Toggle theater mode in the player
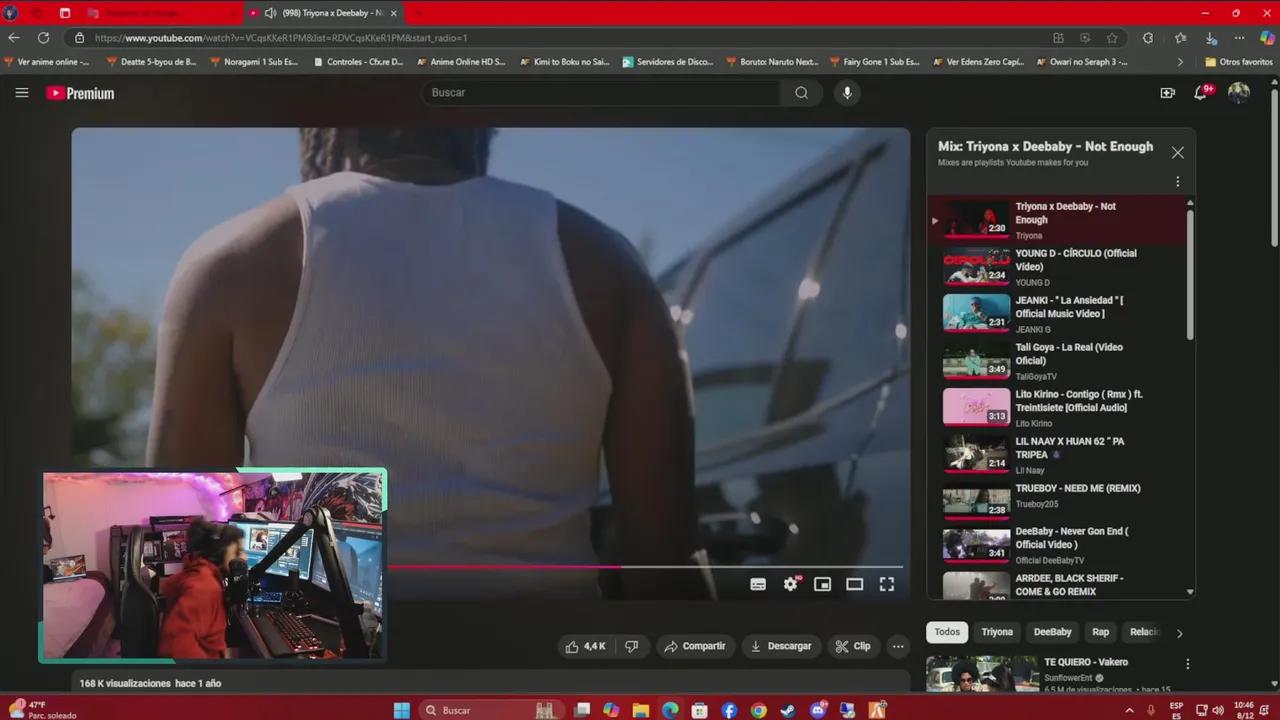The width and height of the screenshot is (1280, 720). tap(854, 584)
